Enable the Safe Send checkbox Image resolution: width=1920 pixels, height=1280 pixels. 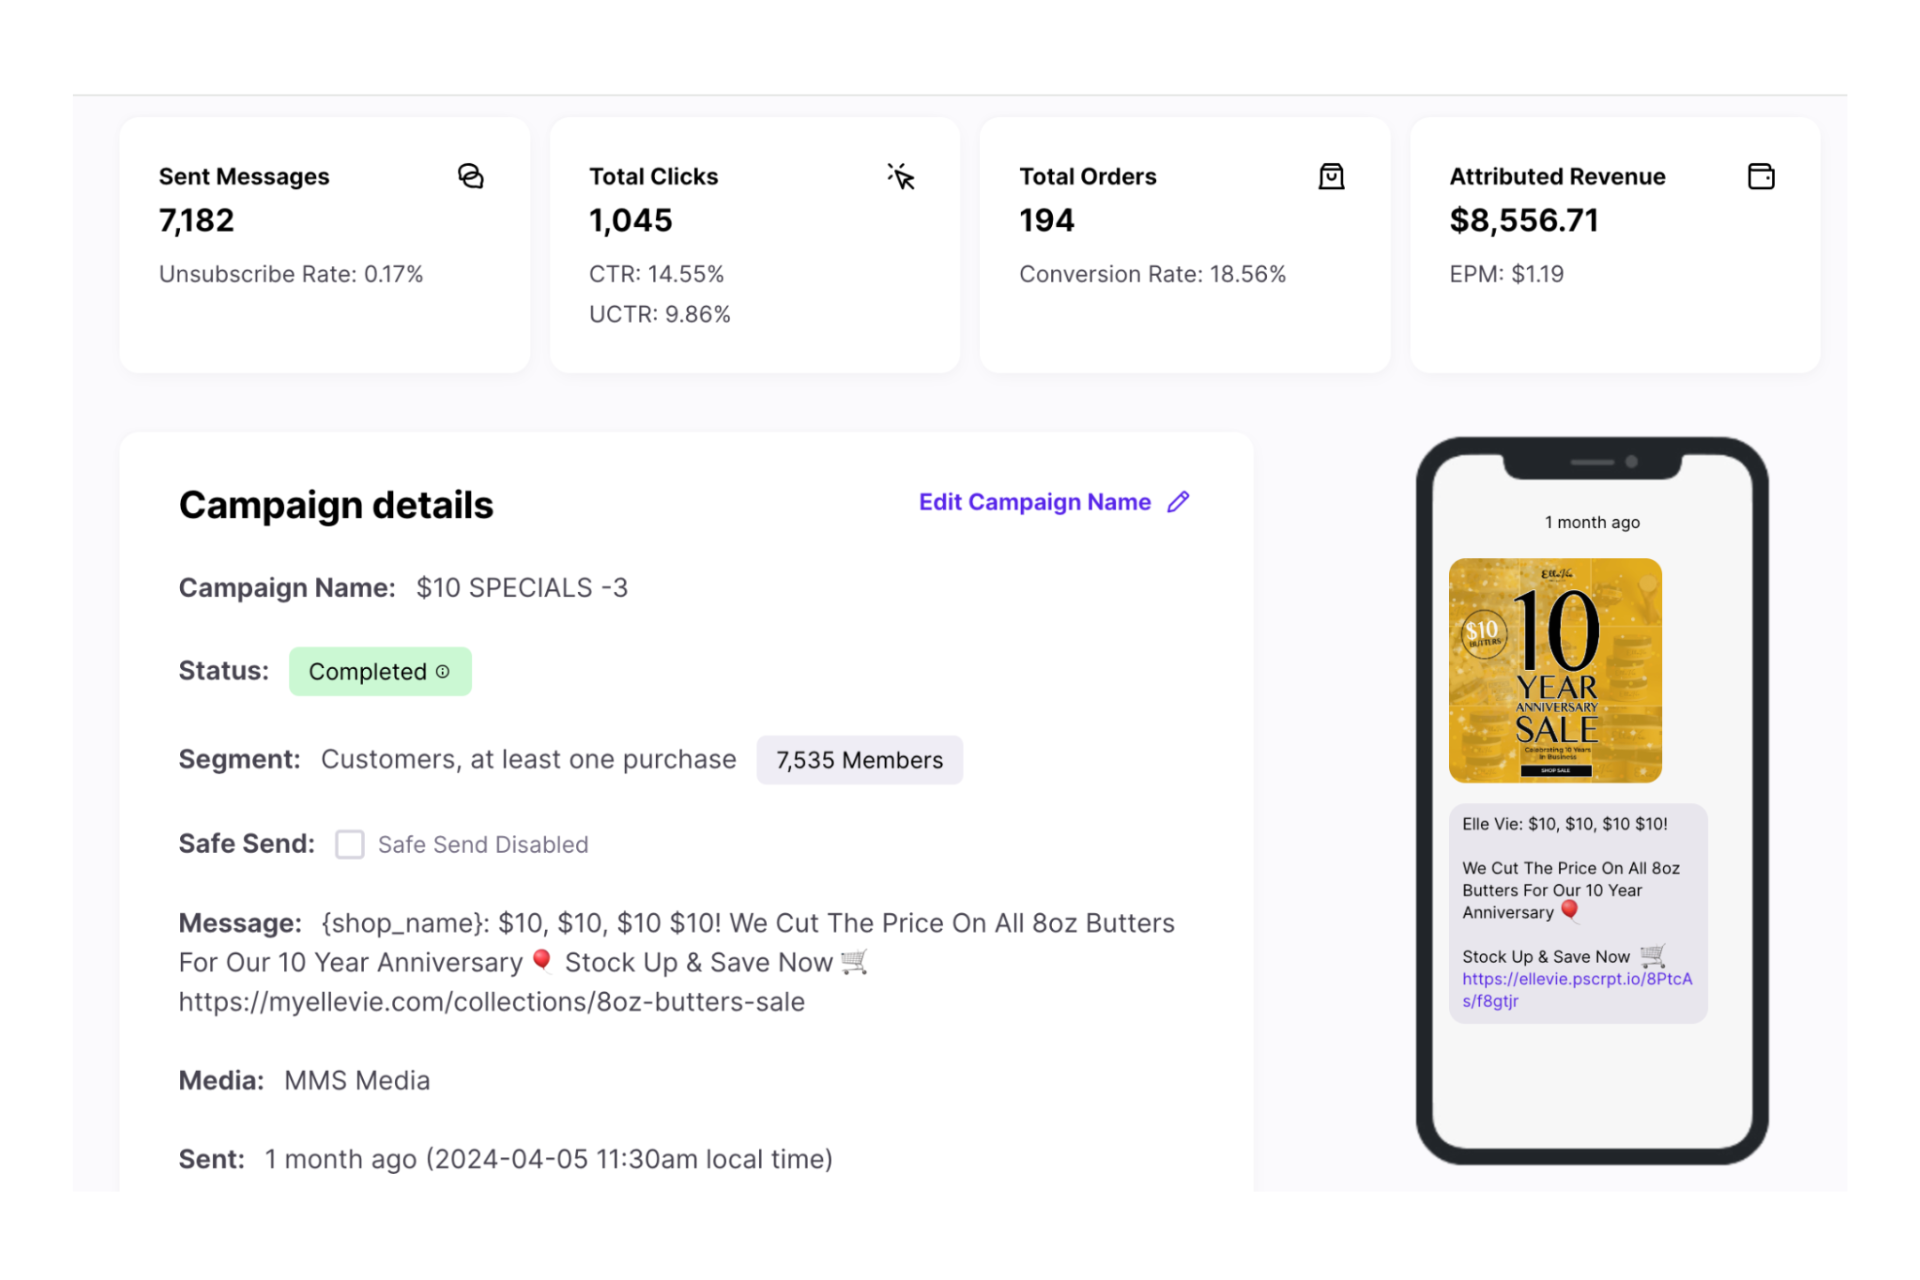pyautogui.click(x=350, y=844)
